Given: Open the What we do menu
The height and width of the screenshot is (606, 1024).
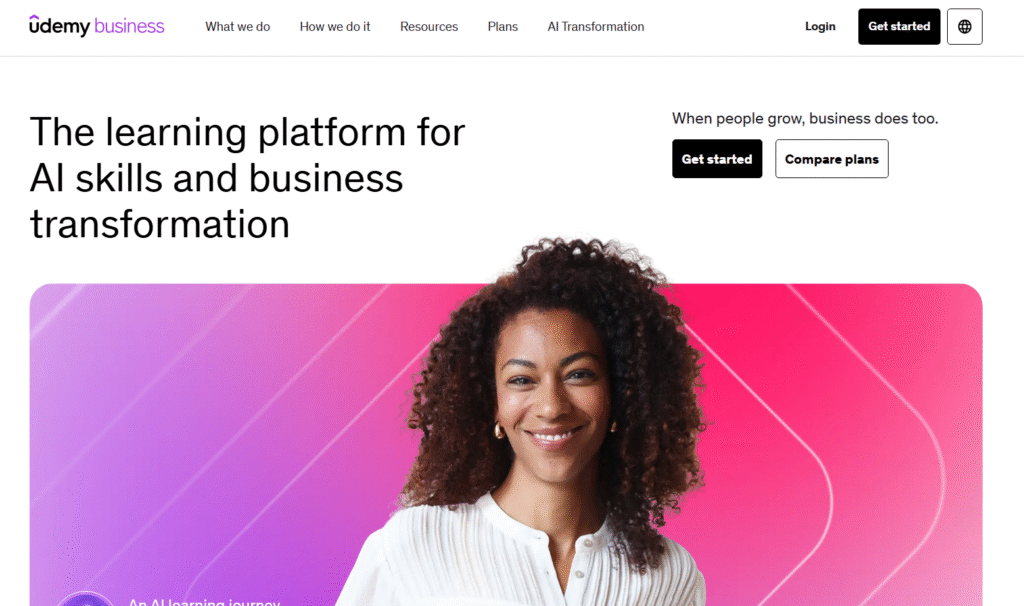Looking at the screenshot, I should (238, 27).
